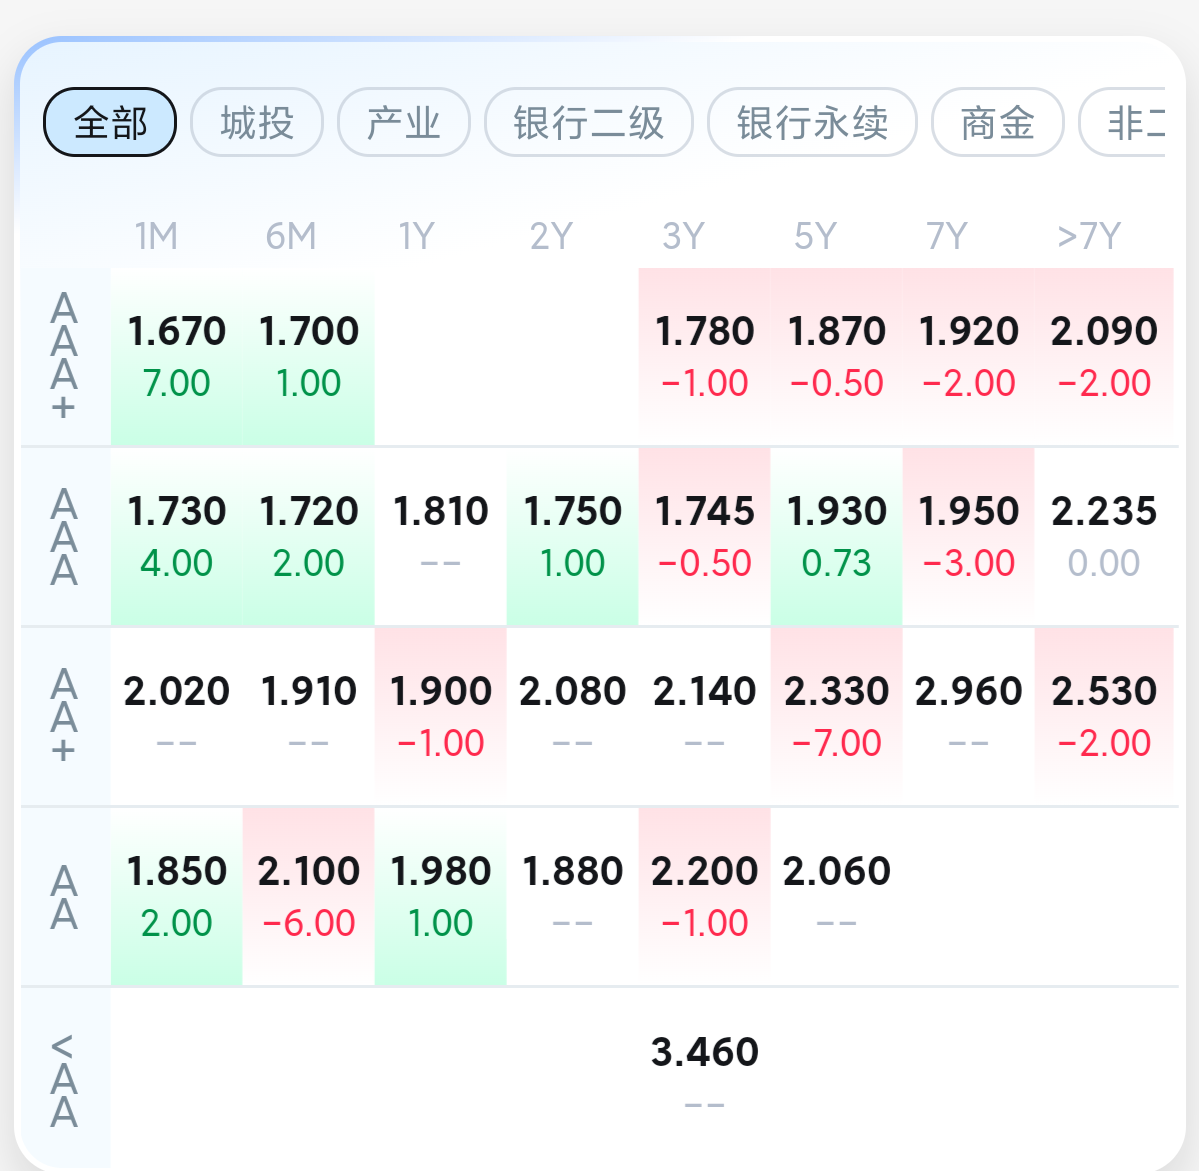Viewport: 1199px width, 1171px height.
Task: Click the >7Y column header
Action: 1089,237
